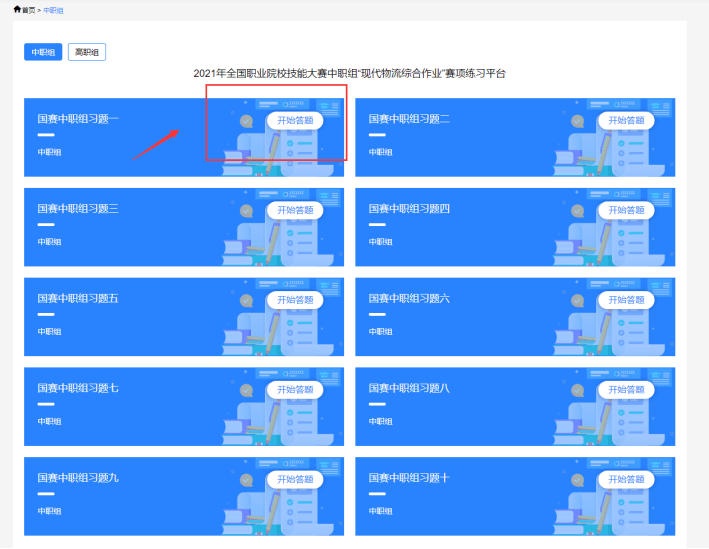Start answering 国赛中职组习题二
Image resolution: width=709 pixels, height=549 pixels.
[626, 120]
